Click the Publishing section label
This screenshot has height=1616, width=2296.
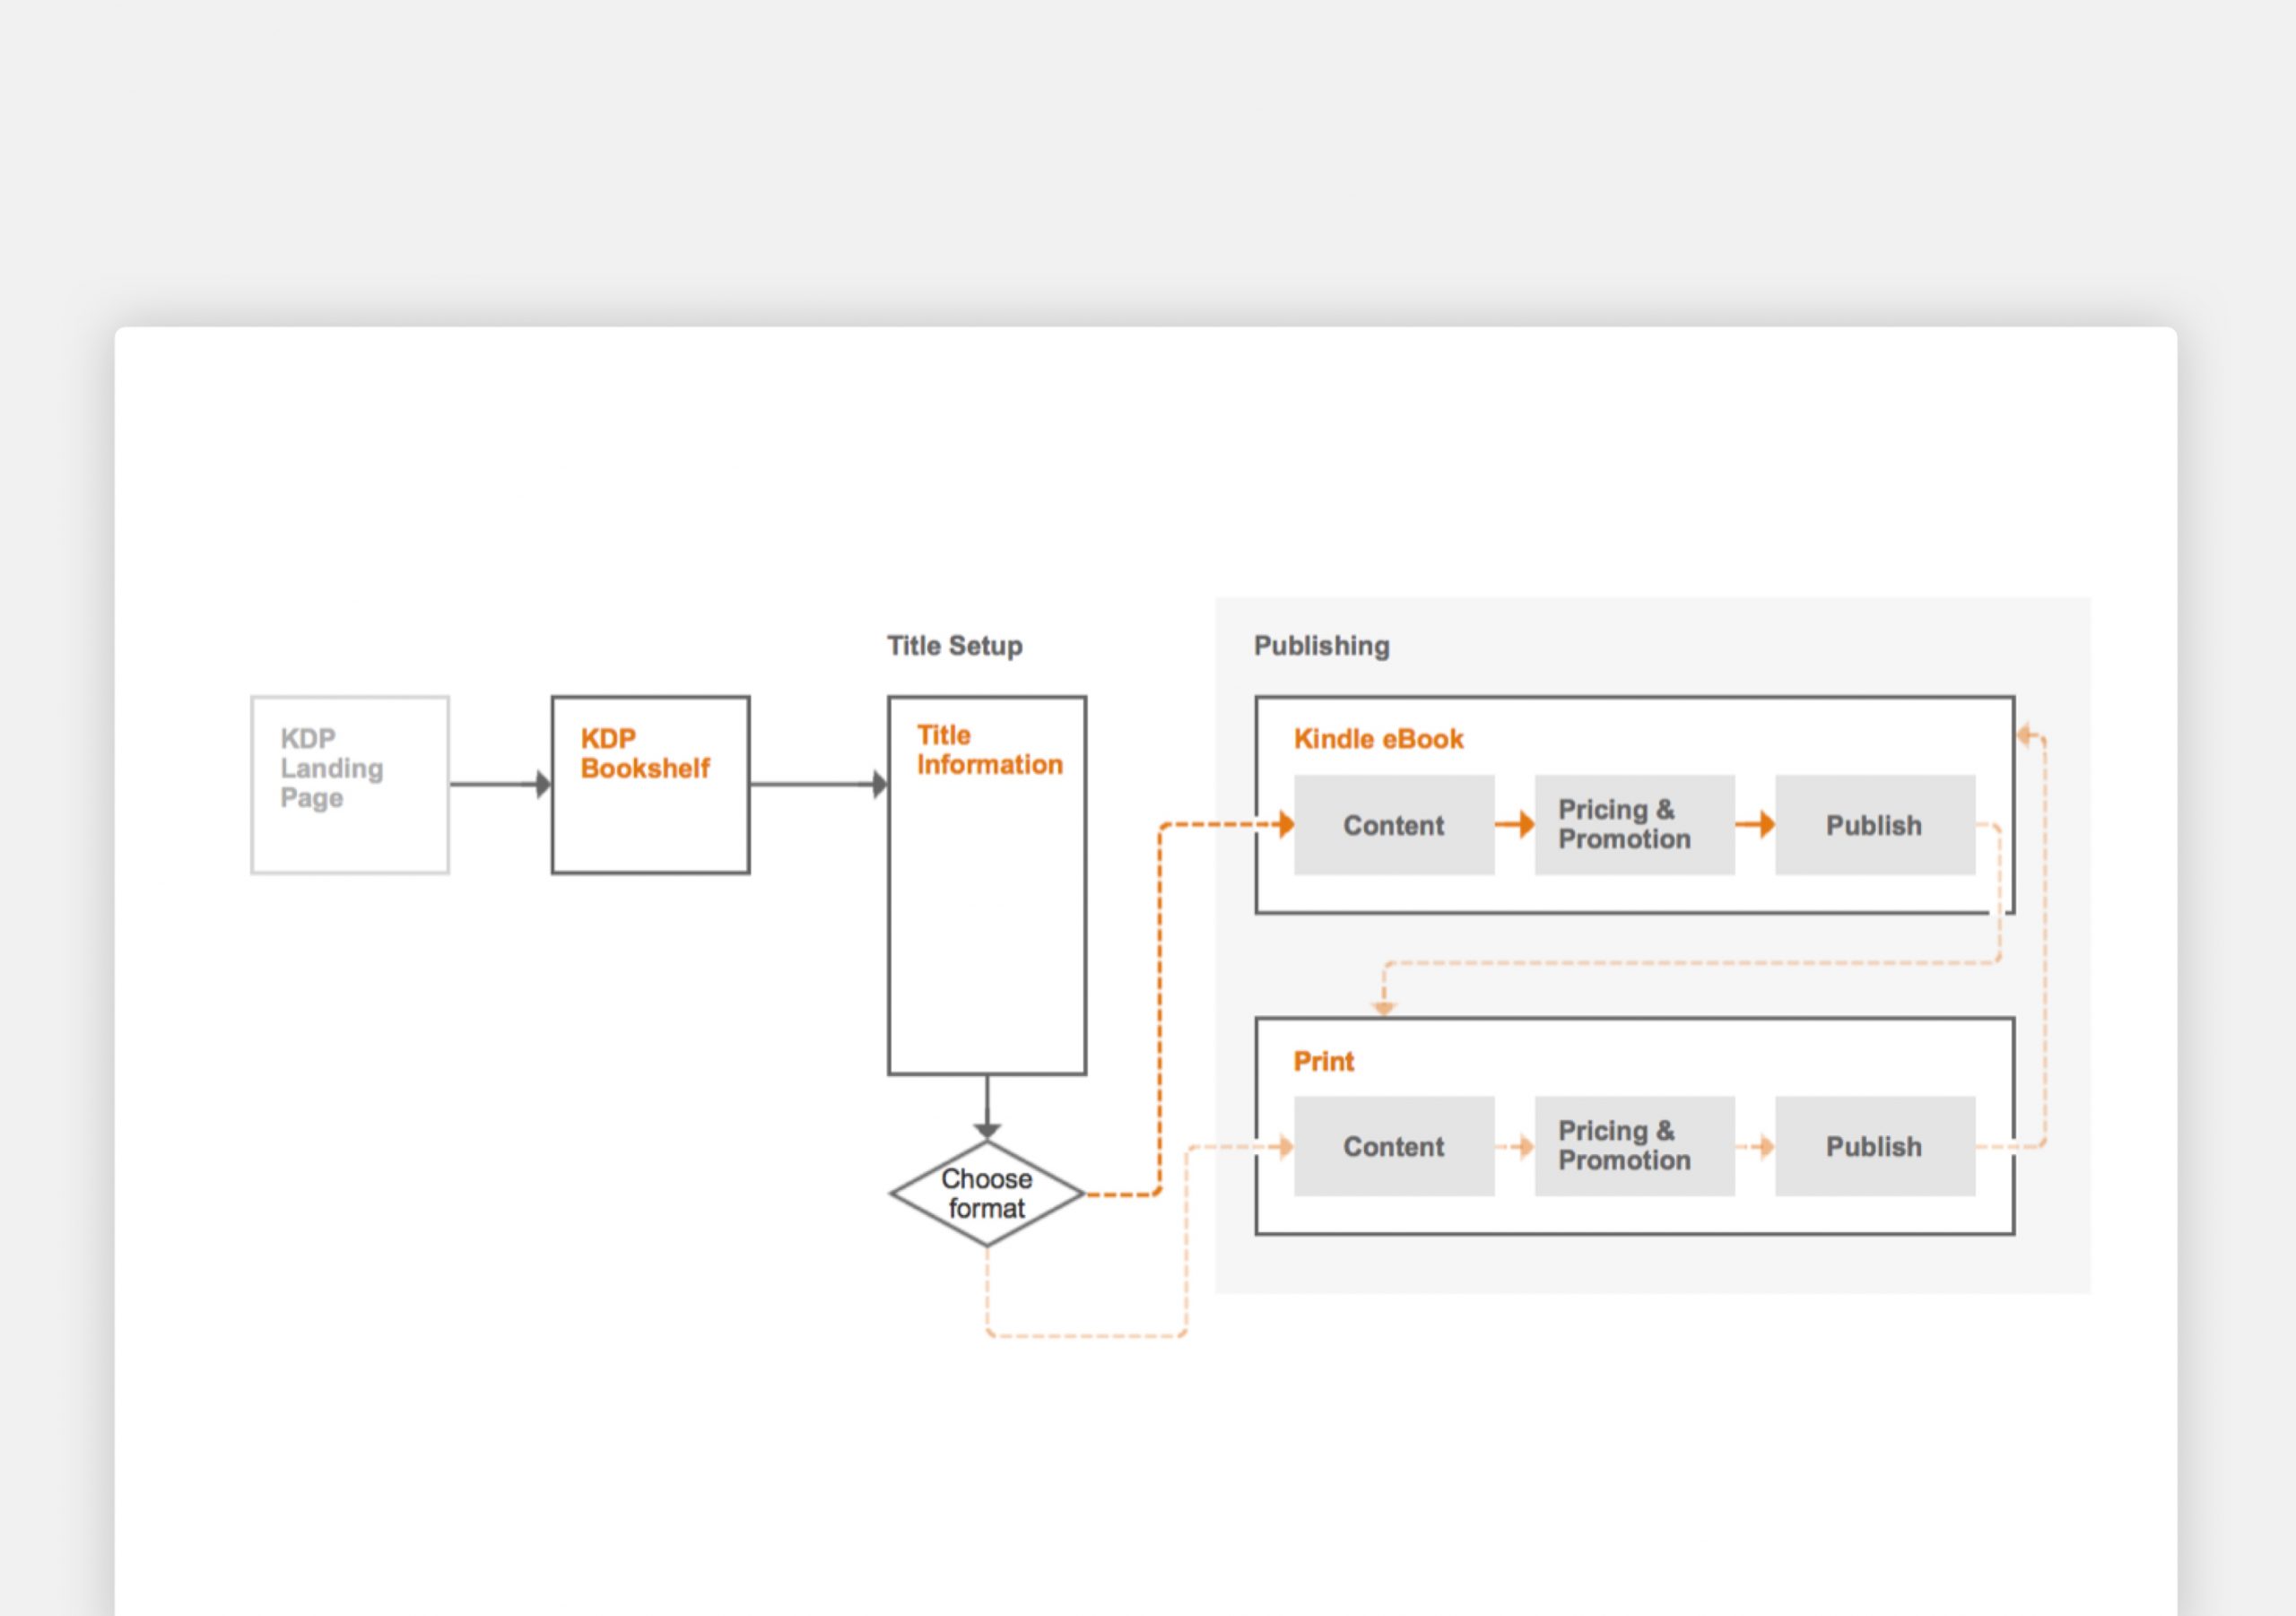coord(1322,646)
